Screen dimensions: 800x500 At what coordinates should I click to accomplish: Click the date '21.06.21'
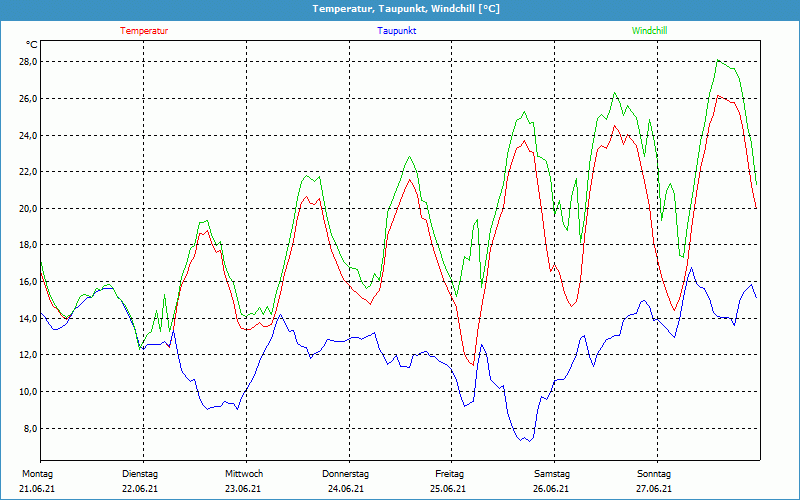(37, 489)
